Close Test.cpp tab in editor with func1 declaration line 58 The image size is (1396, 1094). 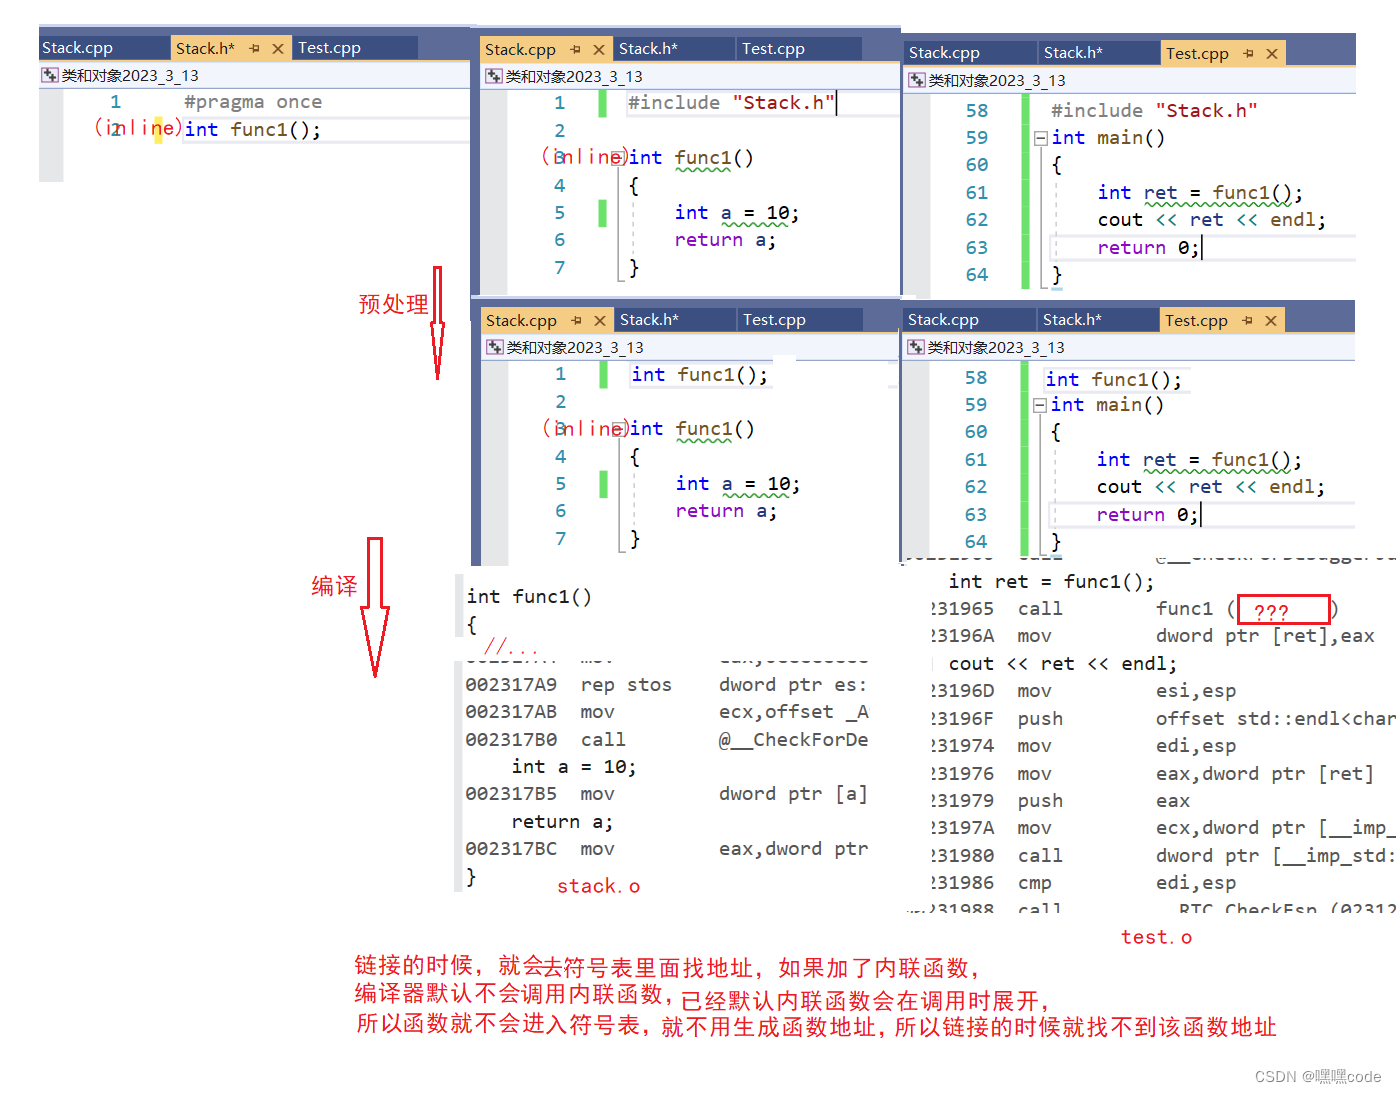tap(1271, 320)
